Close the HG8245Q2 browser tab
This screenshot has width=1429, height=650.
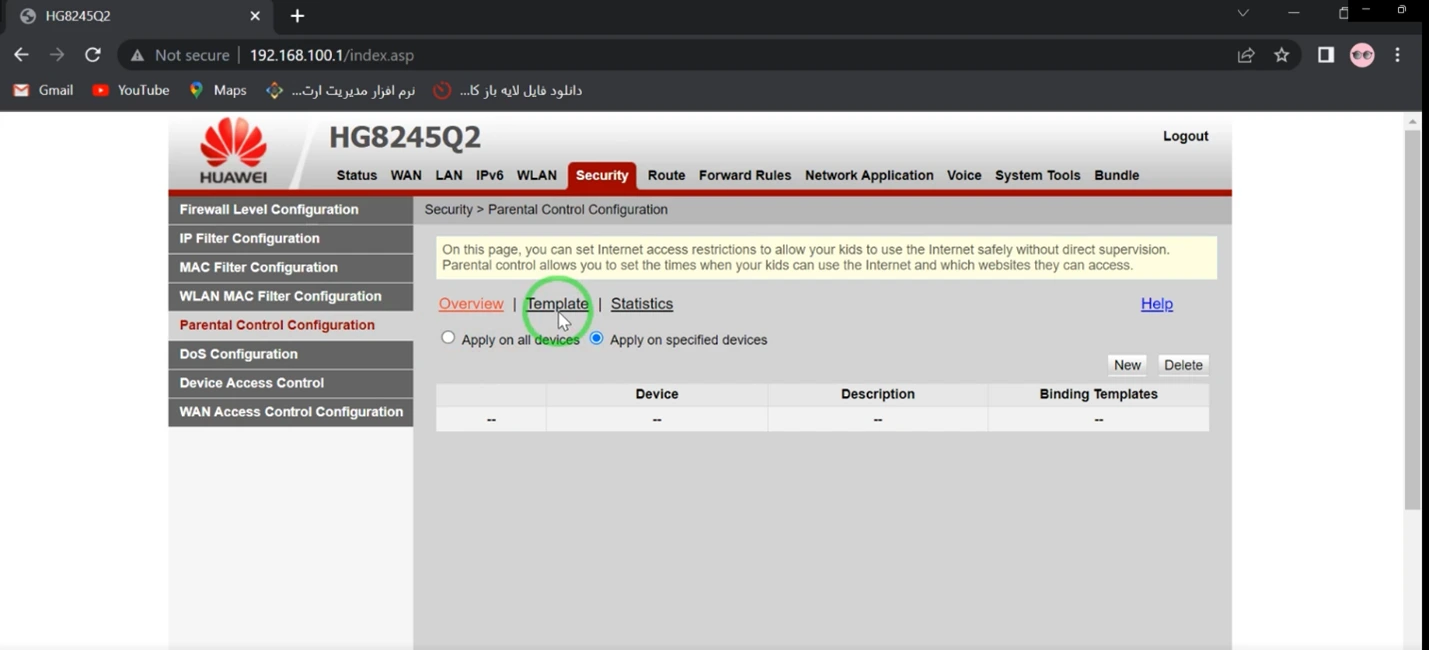(255, 16)
